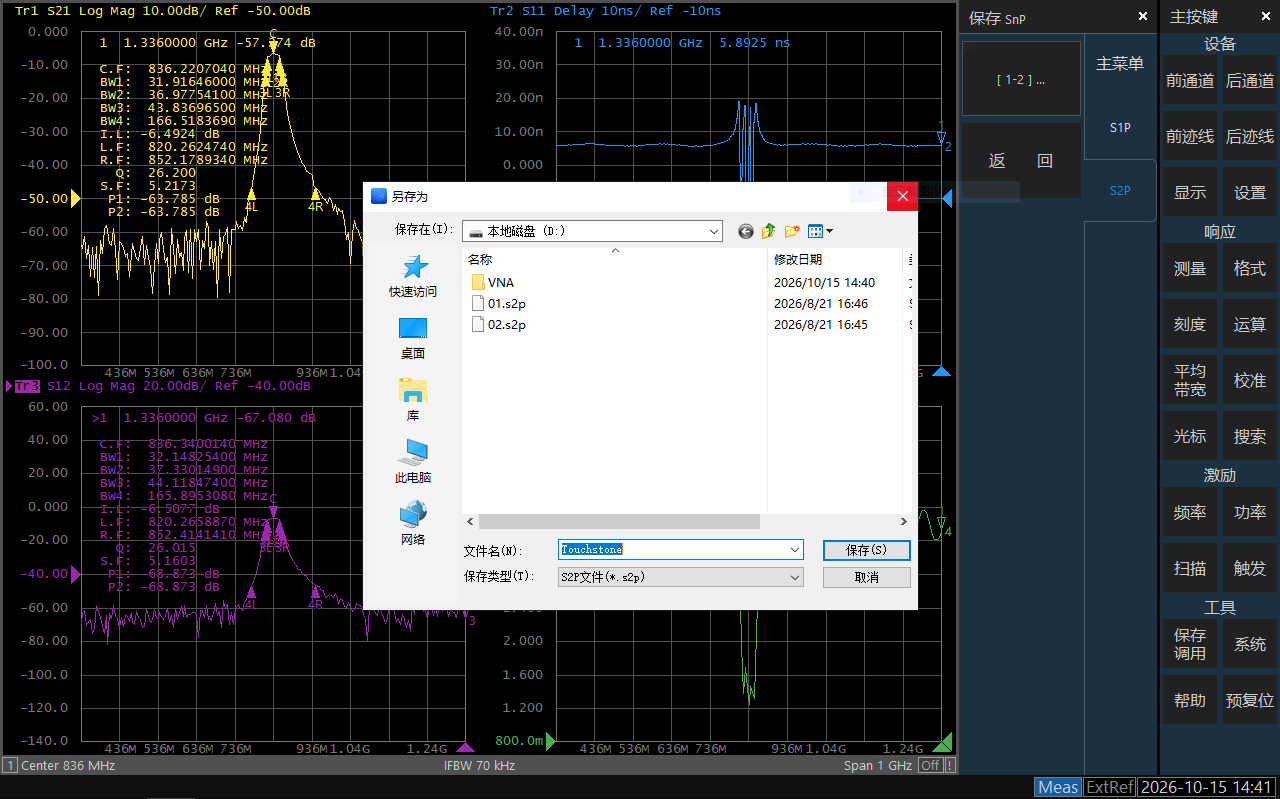
Task: Open the 刻度 scale menu
Action: [x=1190, y=325]
